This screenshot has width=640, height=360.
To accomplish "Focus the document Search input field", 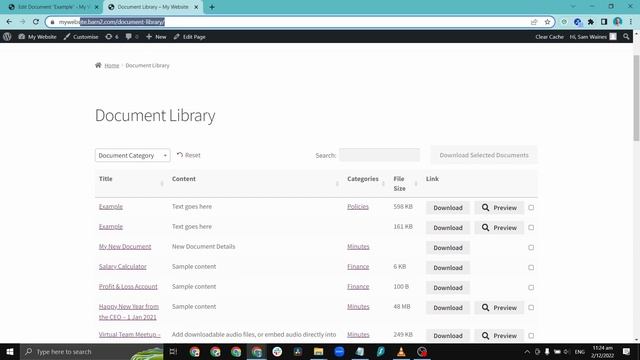I will point(379,155).
